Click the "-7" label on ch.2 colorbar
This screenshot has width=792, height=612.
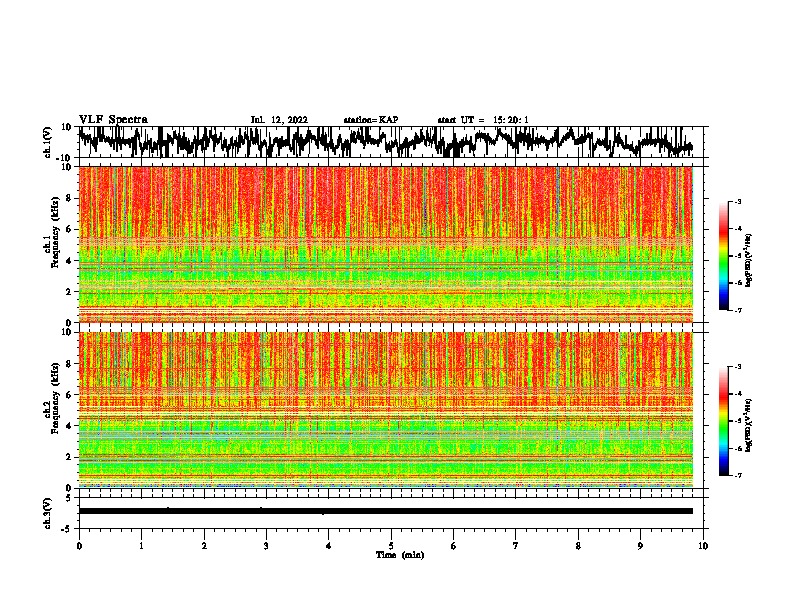tap(737, 476)
